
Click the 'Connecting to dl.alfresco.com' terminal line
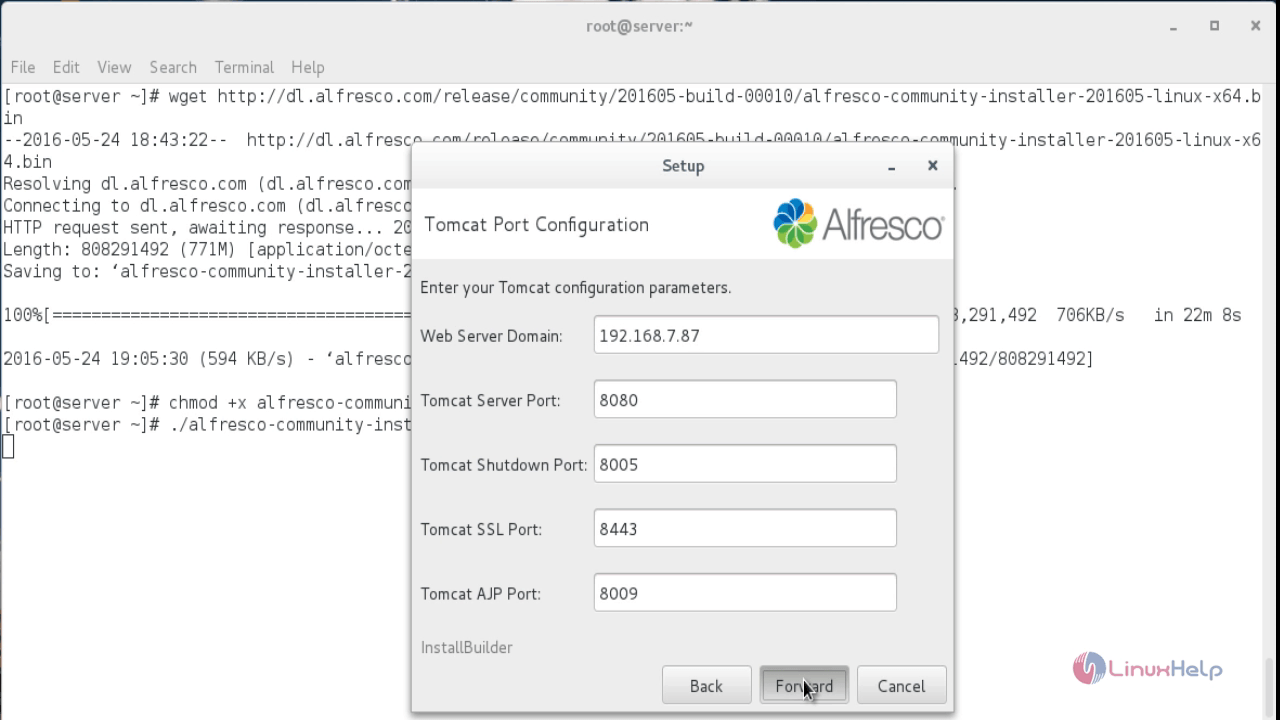click(x=207, y=206)
